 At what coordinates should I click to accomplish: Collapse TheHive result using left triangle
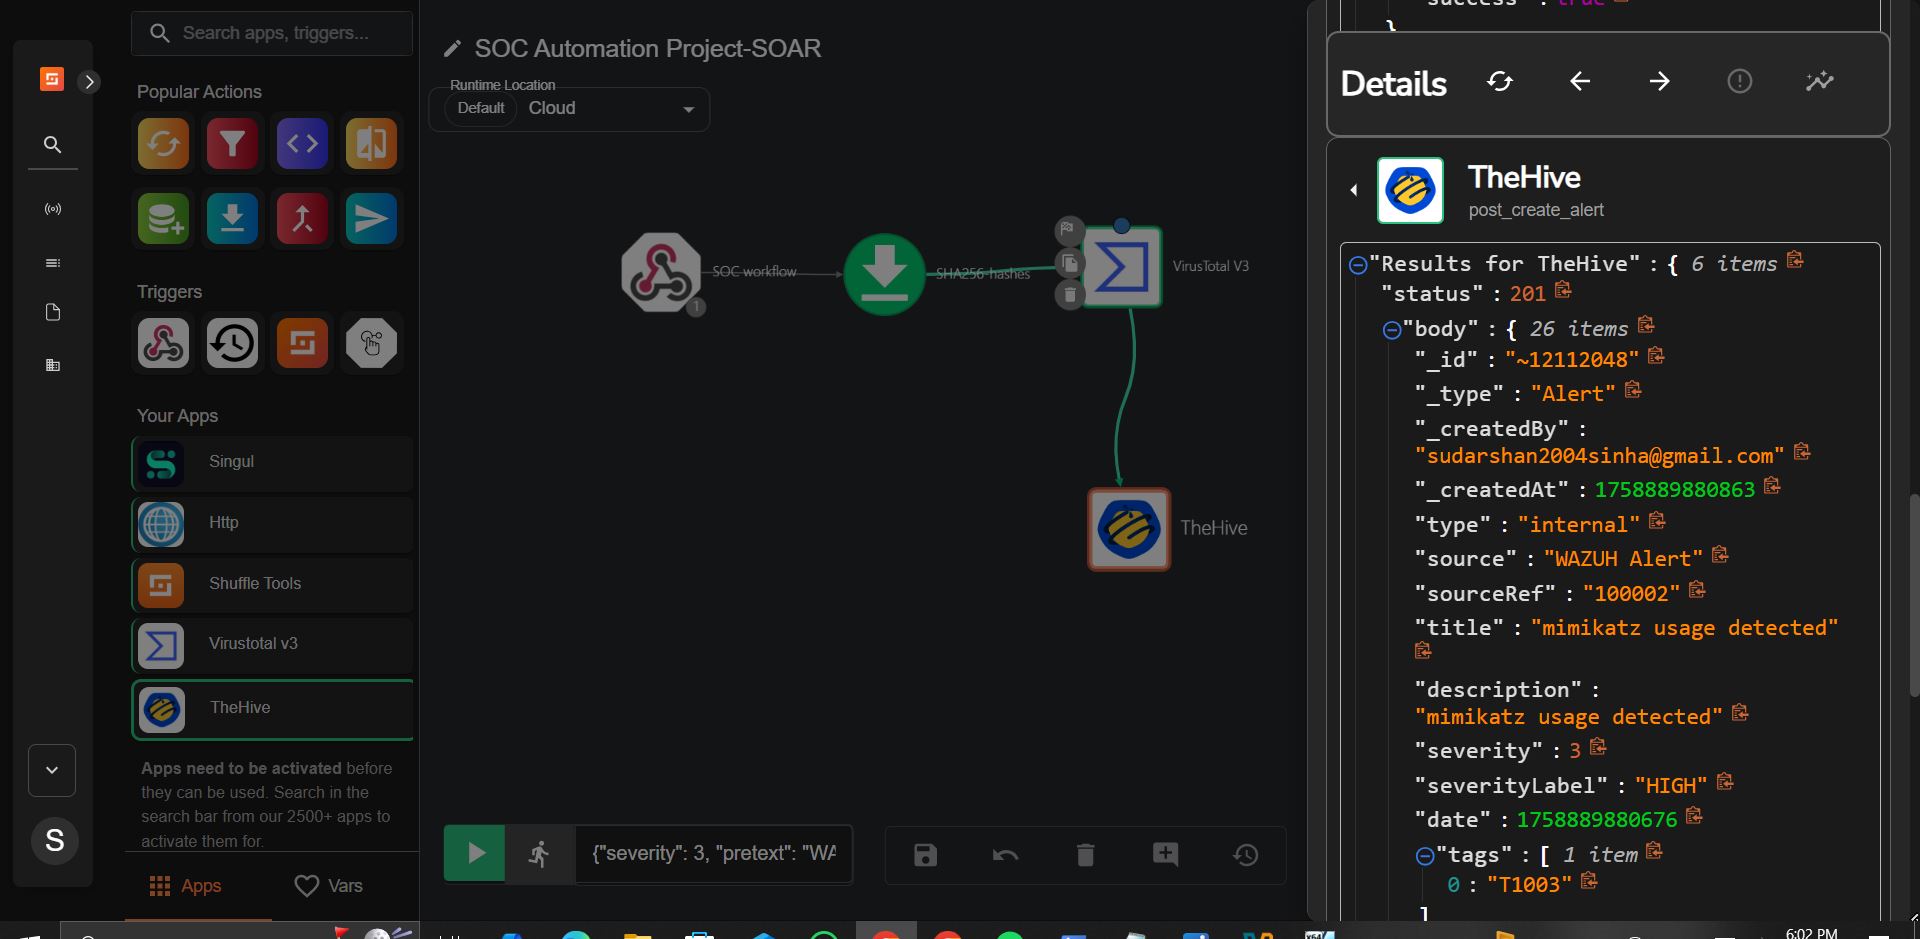click(x=1354, y=190)
